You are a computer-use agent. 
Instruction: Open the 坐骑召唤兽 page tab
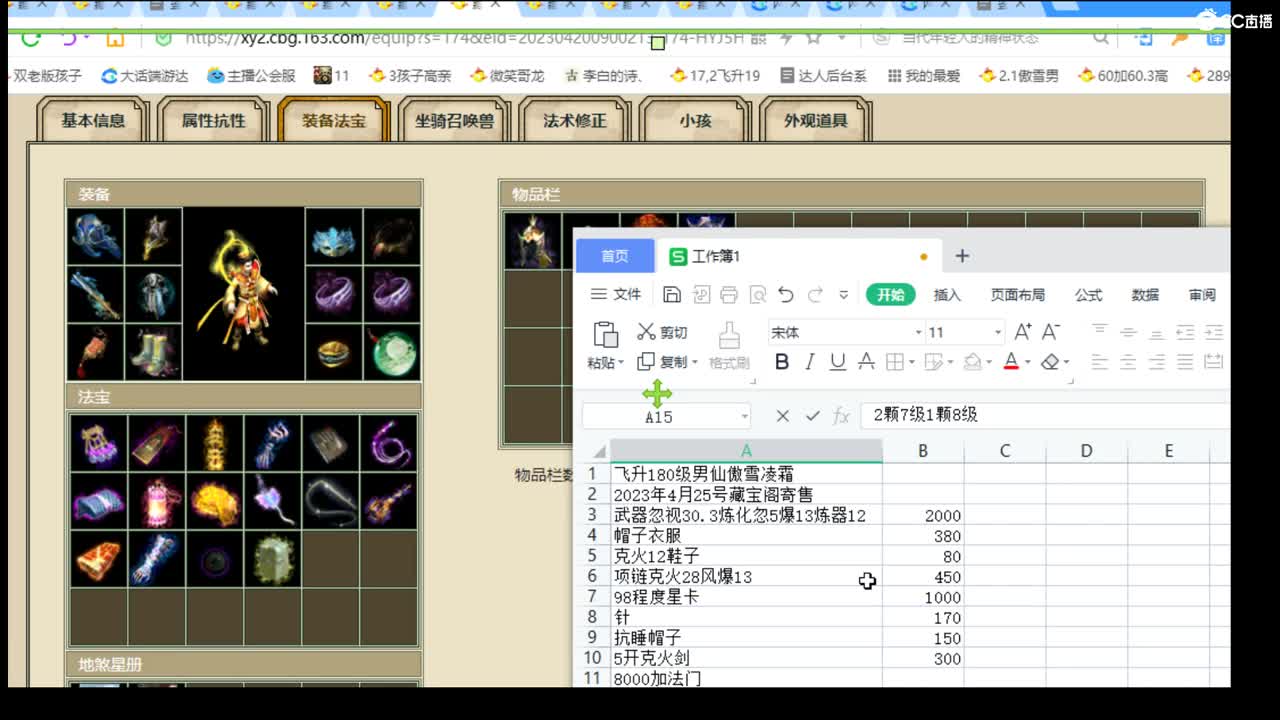point(454,120)
